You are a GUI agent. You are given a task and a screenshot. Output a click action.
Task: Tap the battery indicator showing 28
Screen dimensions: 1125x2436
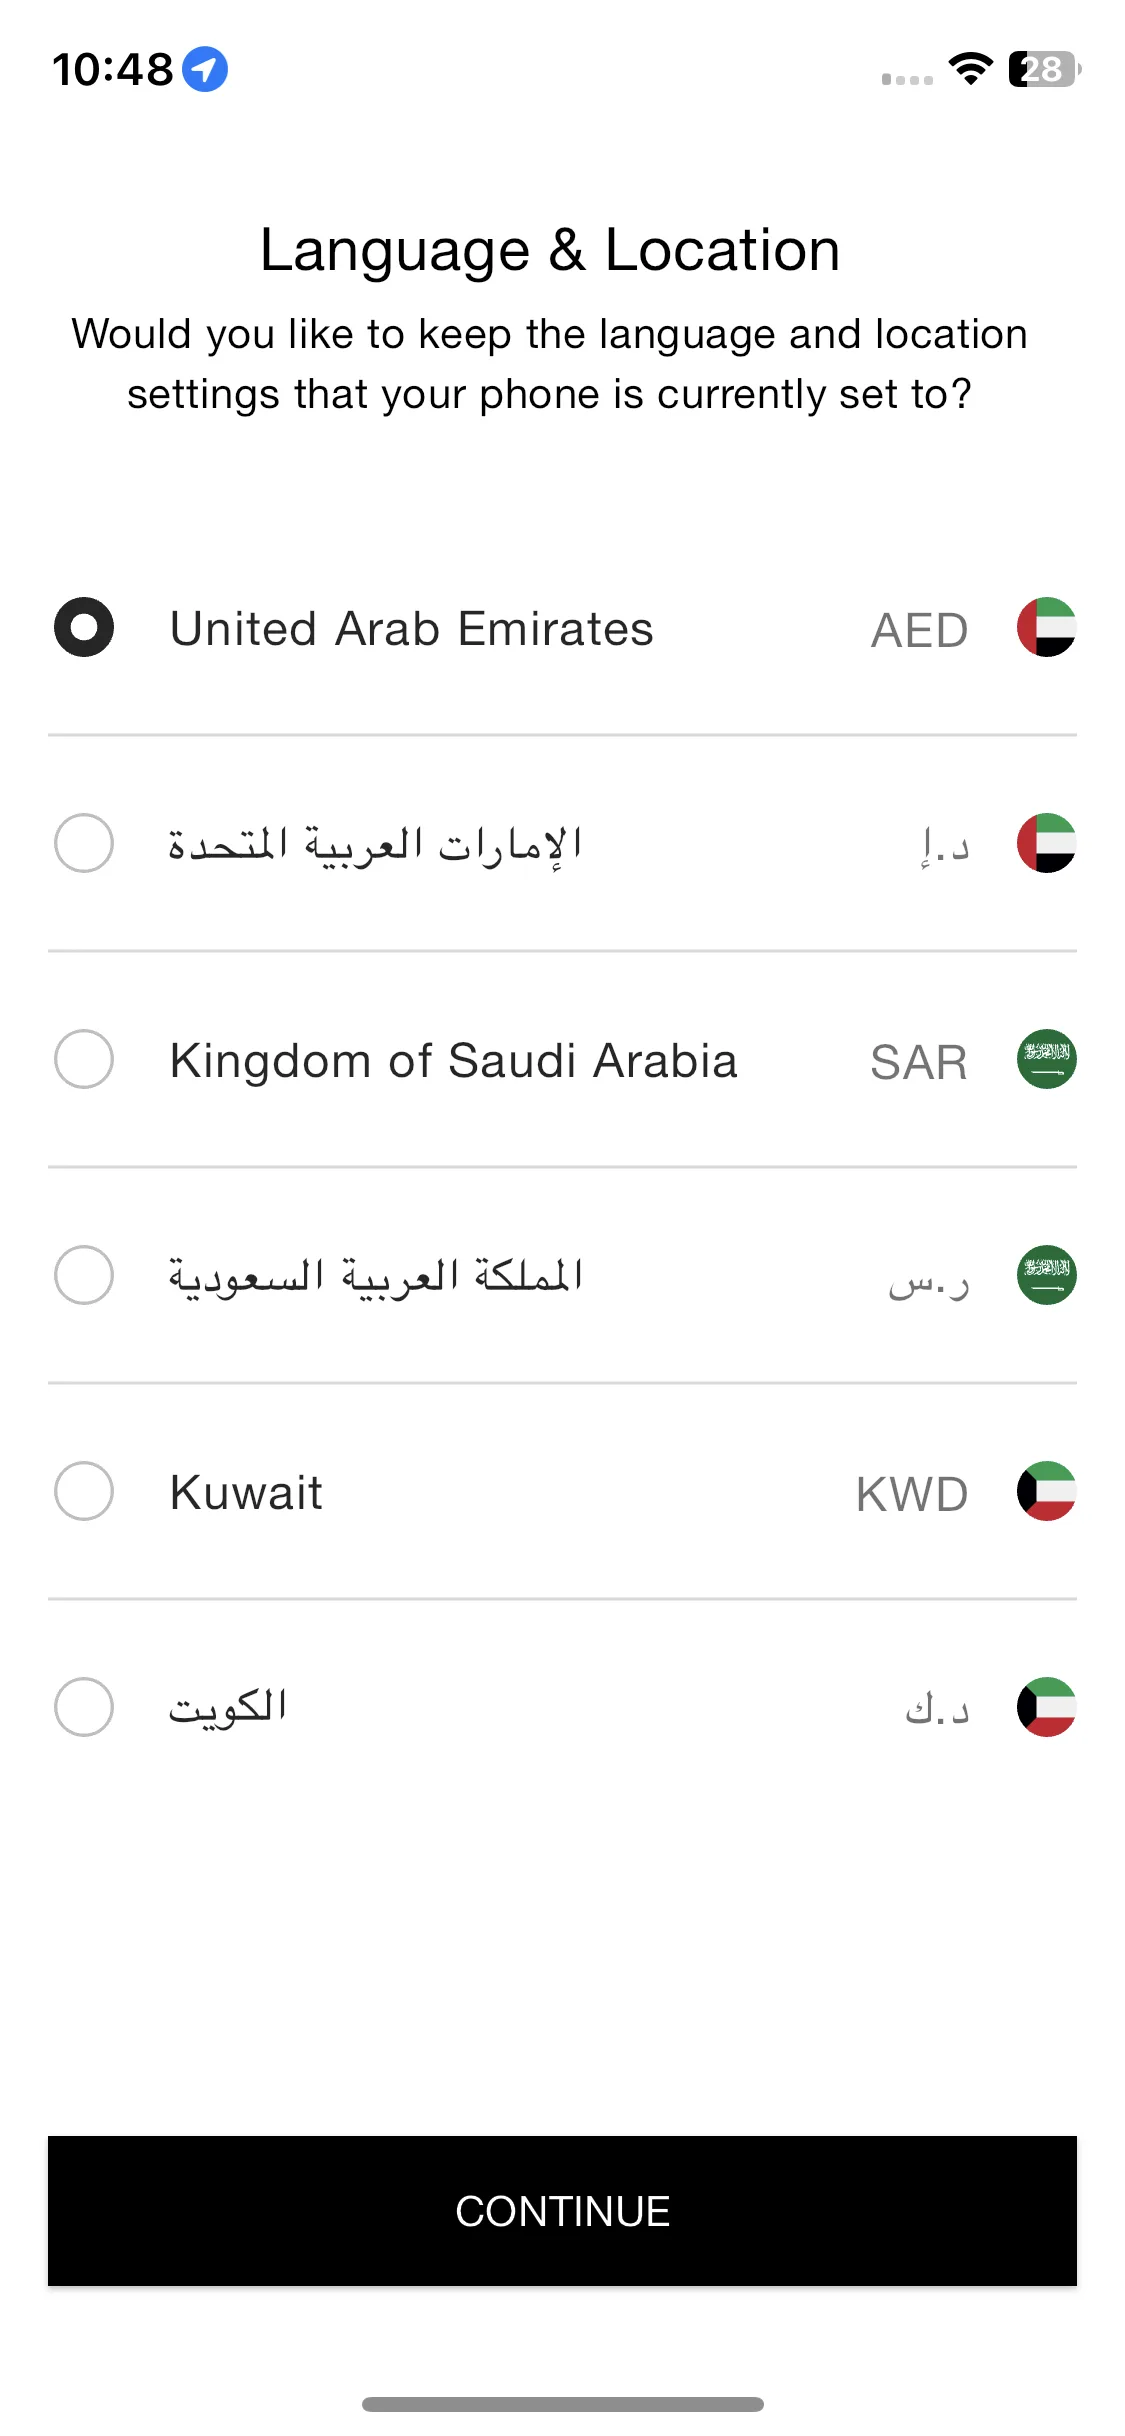click(1044, 69)
